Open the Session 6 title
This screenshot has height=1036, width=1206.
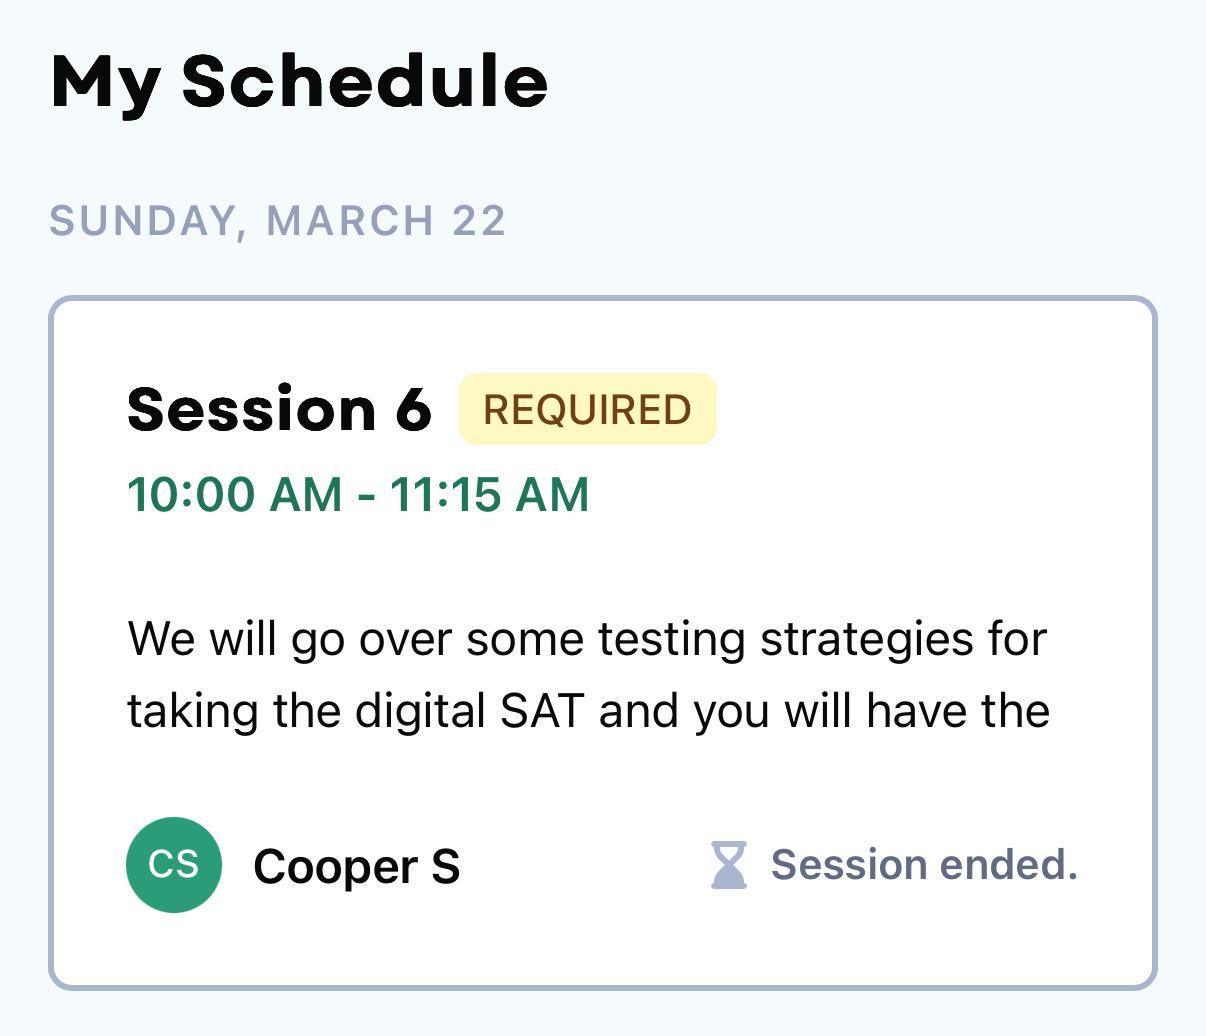(279, 409)
